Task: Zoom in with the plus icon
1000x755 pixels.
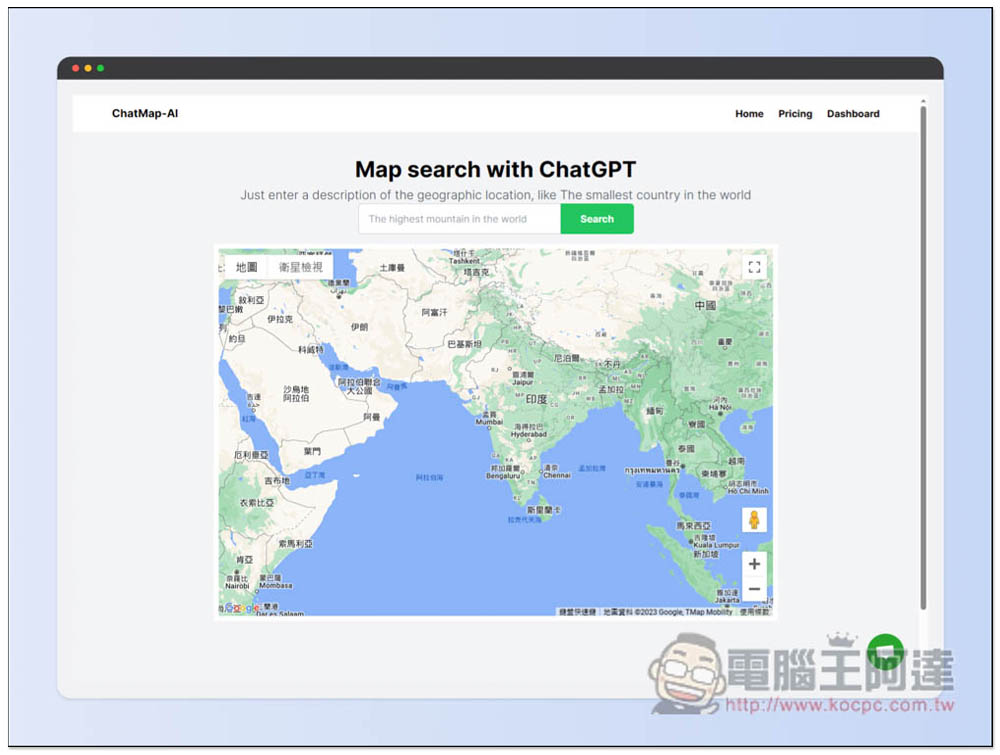Action: [754, 564]
